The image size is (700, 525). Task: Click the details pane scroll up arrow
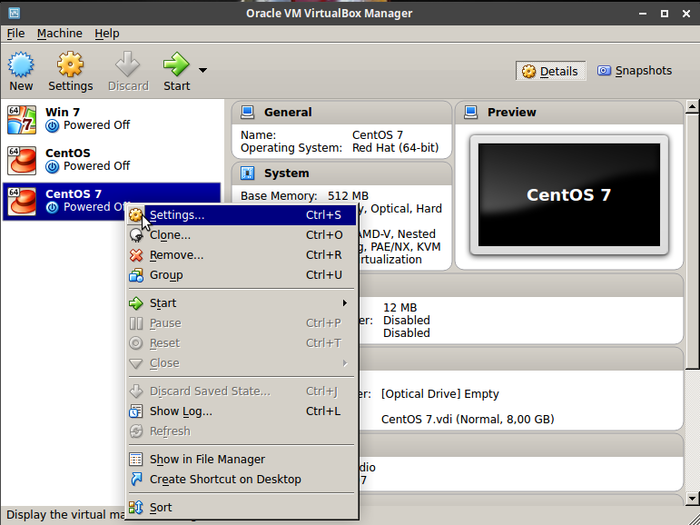(x=692, y=106)
